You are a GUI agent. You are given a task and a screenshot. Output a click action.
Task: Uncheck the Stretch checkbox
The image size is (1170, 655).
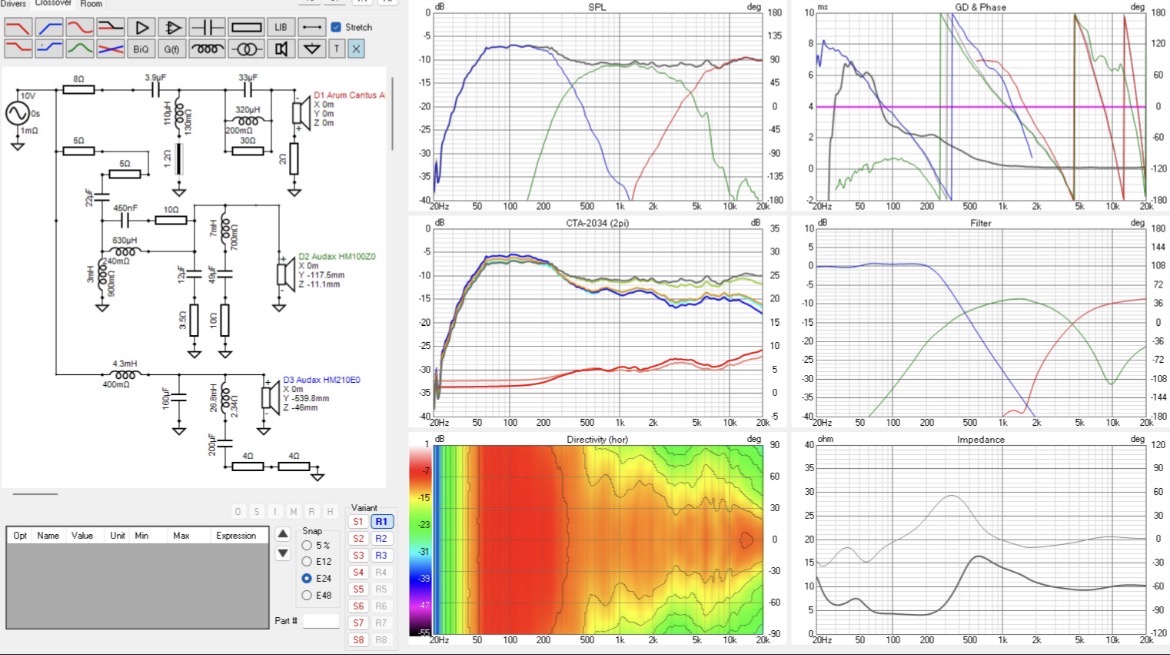pos(336,27)
